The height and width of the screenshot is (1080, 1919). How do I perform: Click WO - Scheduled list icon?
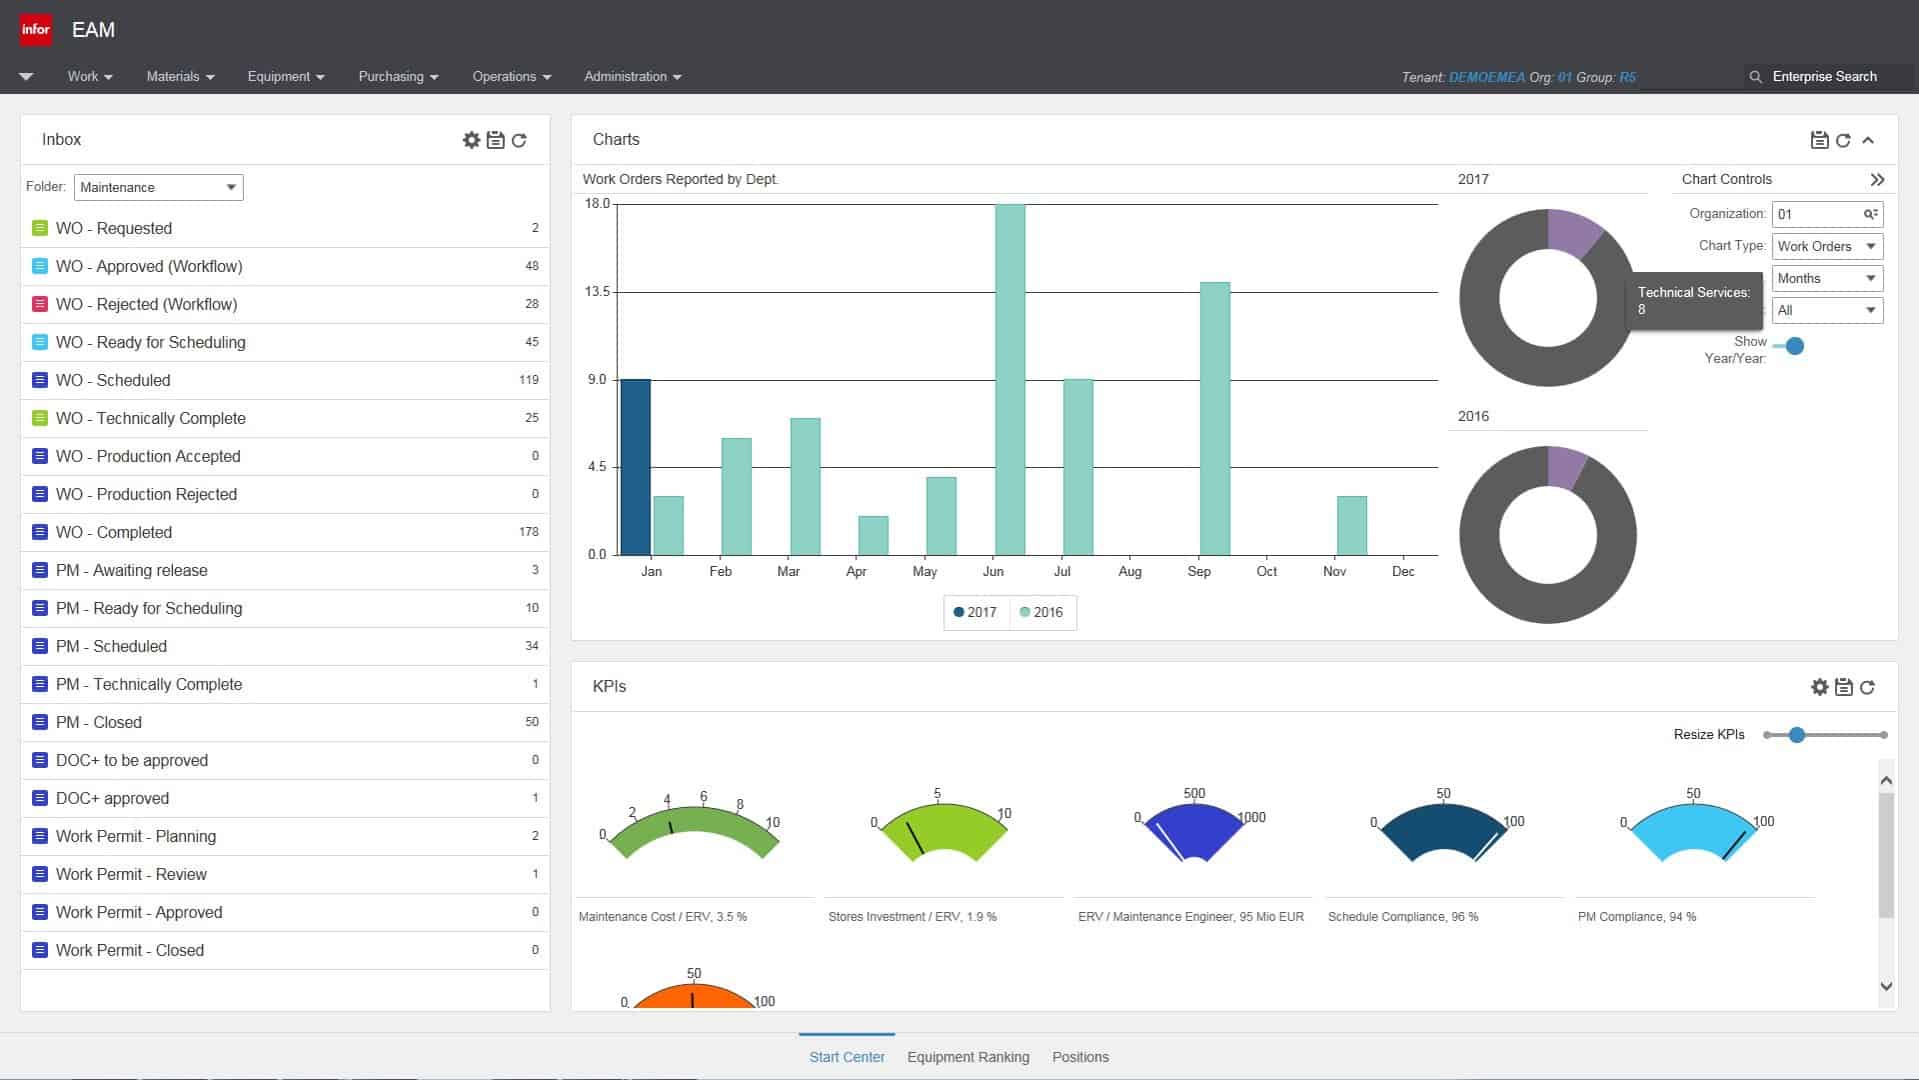(x=40, y=380)
